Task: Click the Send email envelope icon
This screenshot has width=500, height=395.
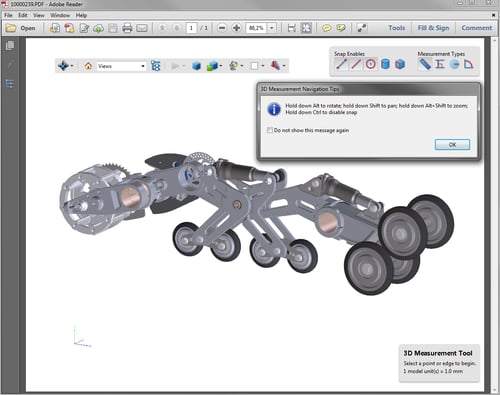Action: point(142,28)
